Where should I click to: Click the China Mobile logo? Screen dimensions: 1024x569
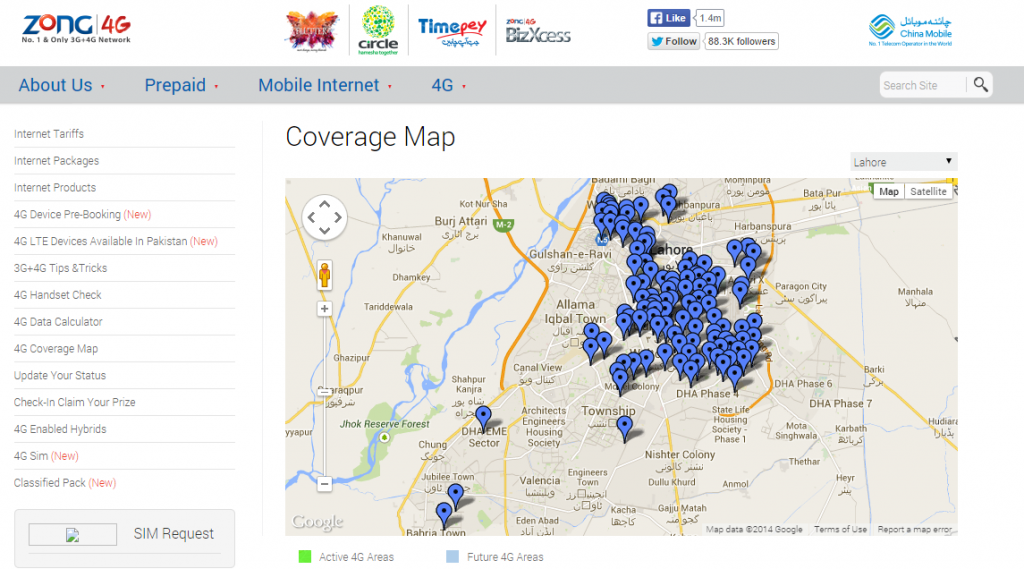pyautogui.click(x=910, y=30)
